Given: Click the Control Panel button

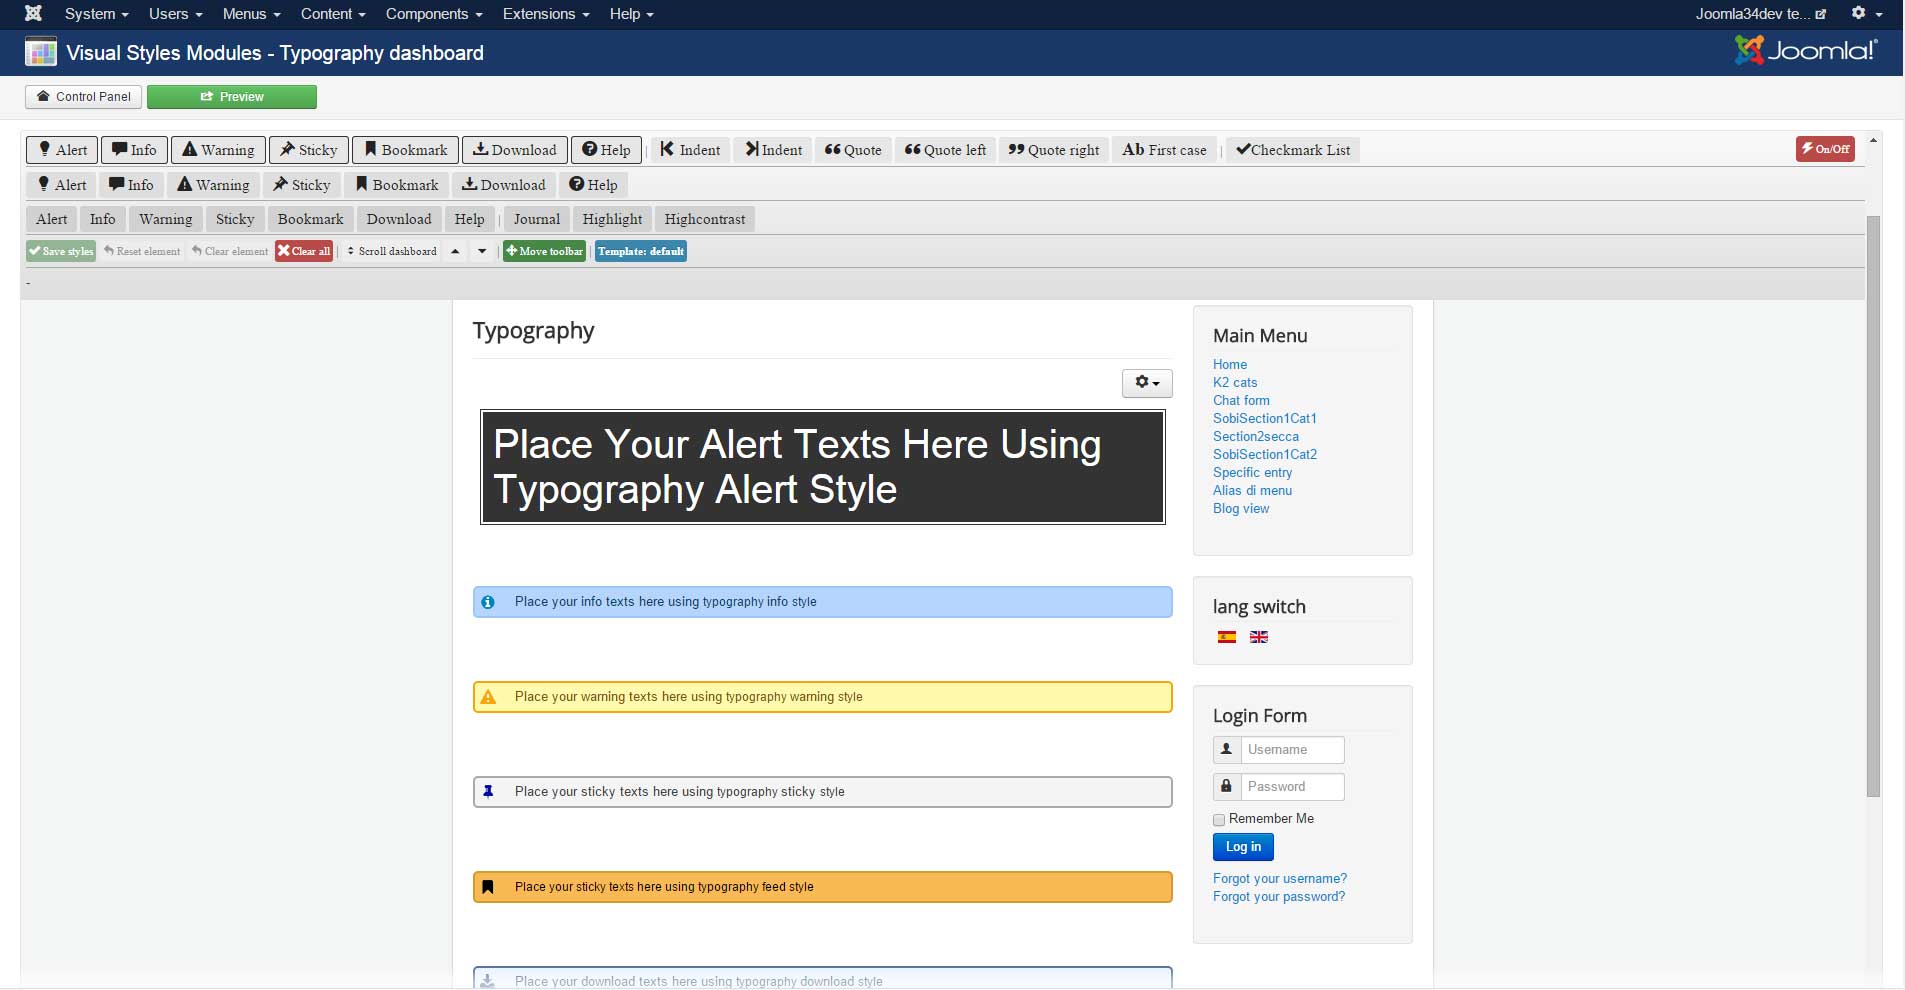Looking at the screenshot, I should (x=84, y=97).
